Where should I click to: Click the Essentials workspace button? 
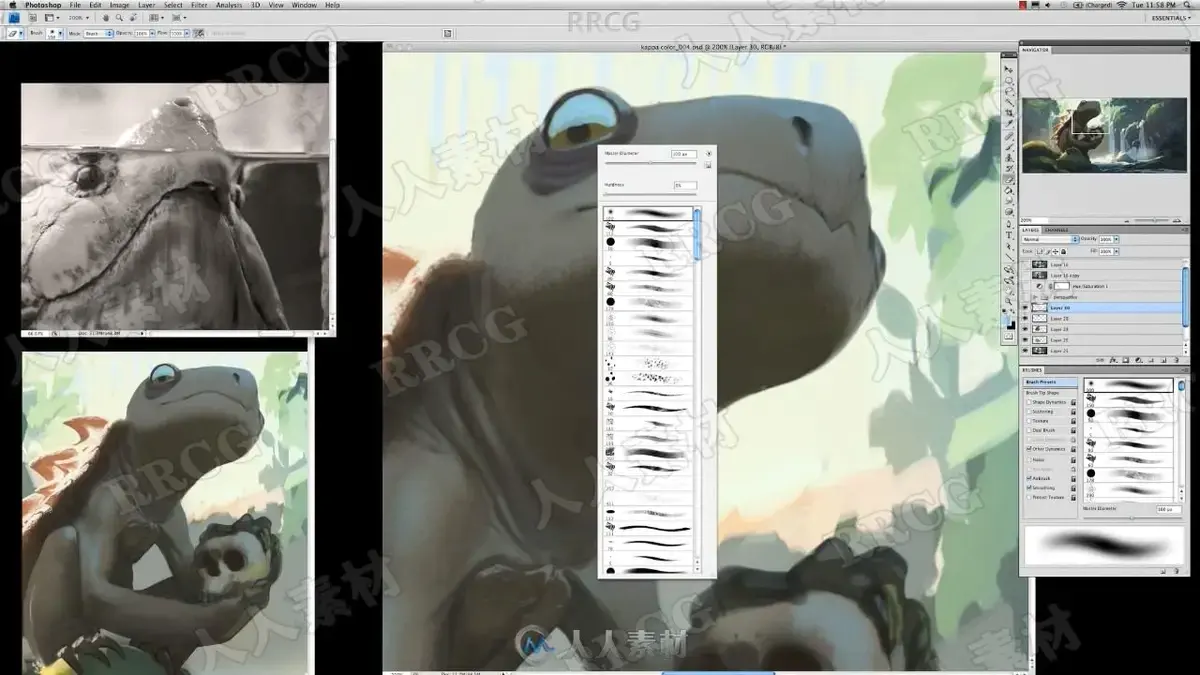(x=1170, y=18)
